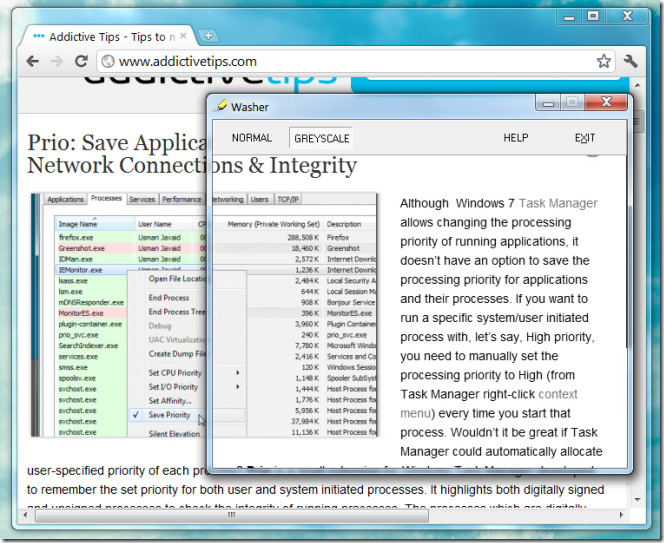Viewport: 664px width, 543px height.
Task: Click the page vertical scrollbar up arrow
Action: click(637, 86)
